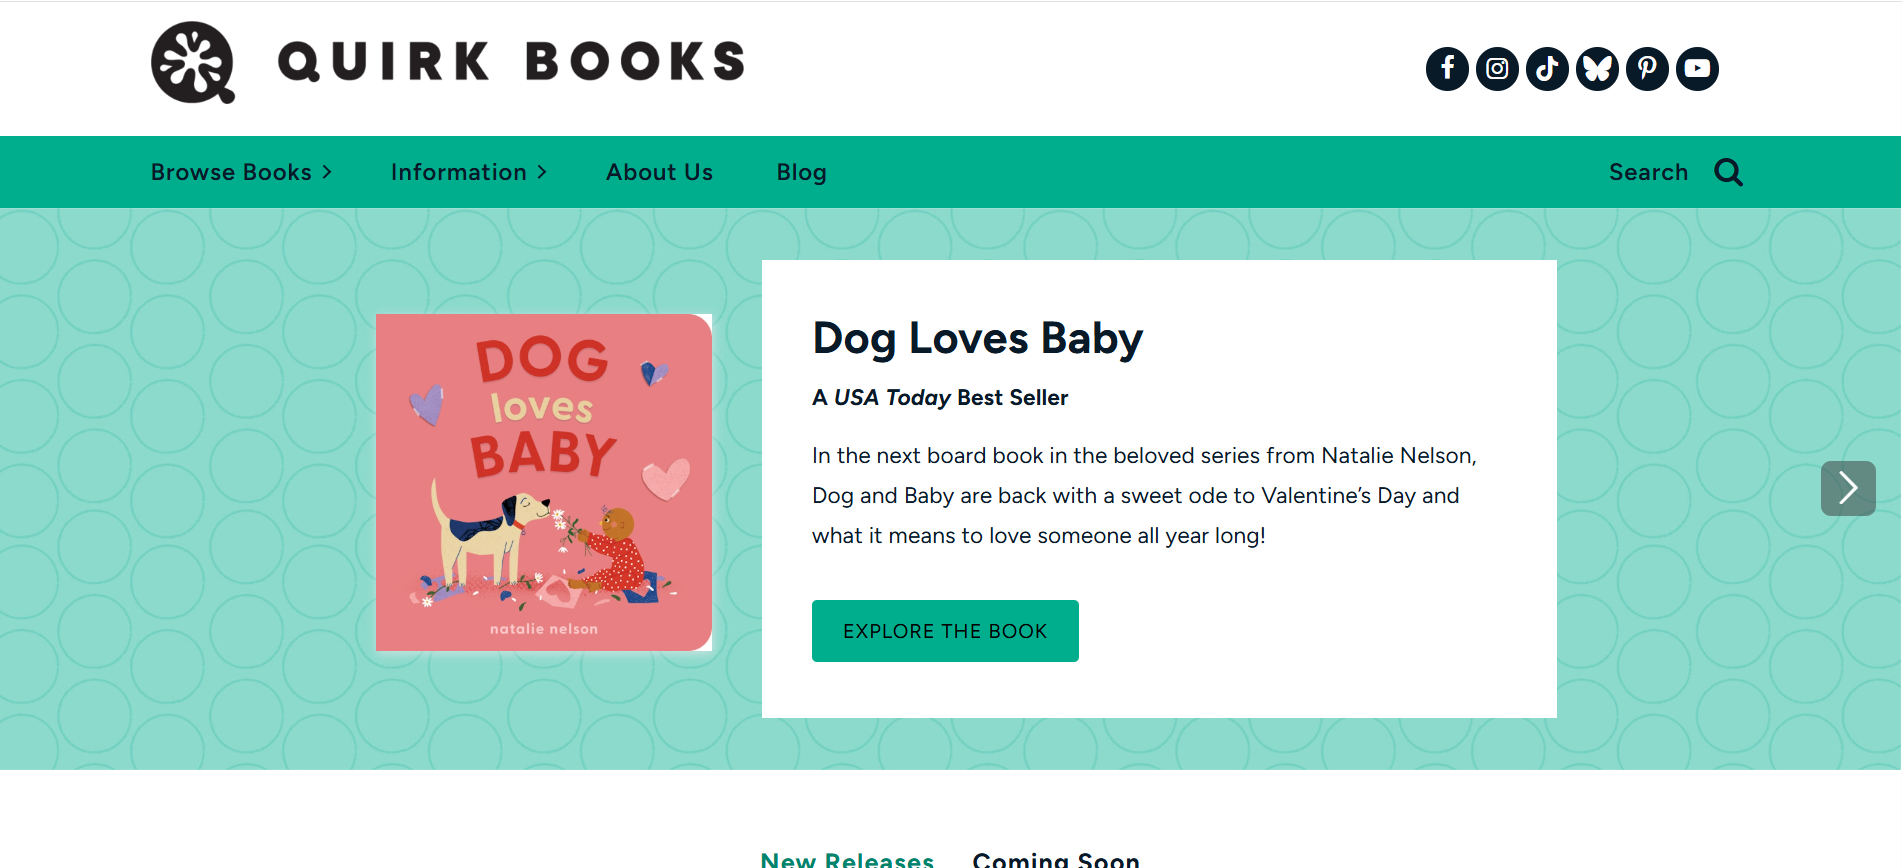
Task: Click the Search text label
Action: tap(1648, 172)
